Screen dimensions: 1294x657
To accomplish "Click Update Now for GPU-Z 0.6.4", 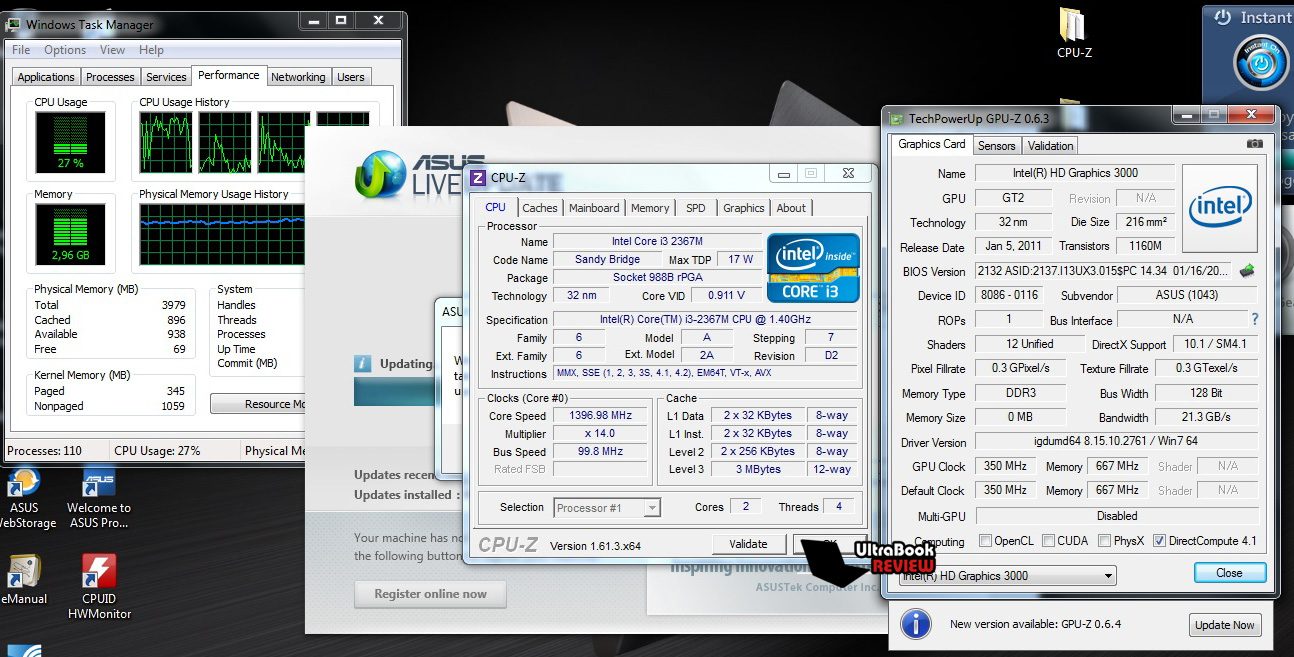I will [1225, 625].
